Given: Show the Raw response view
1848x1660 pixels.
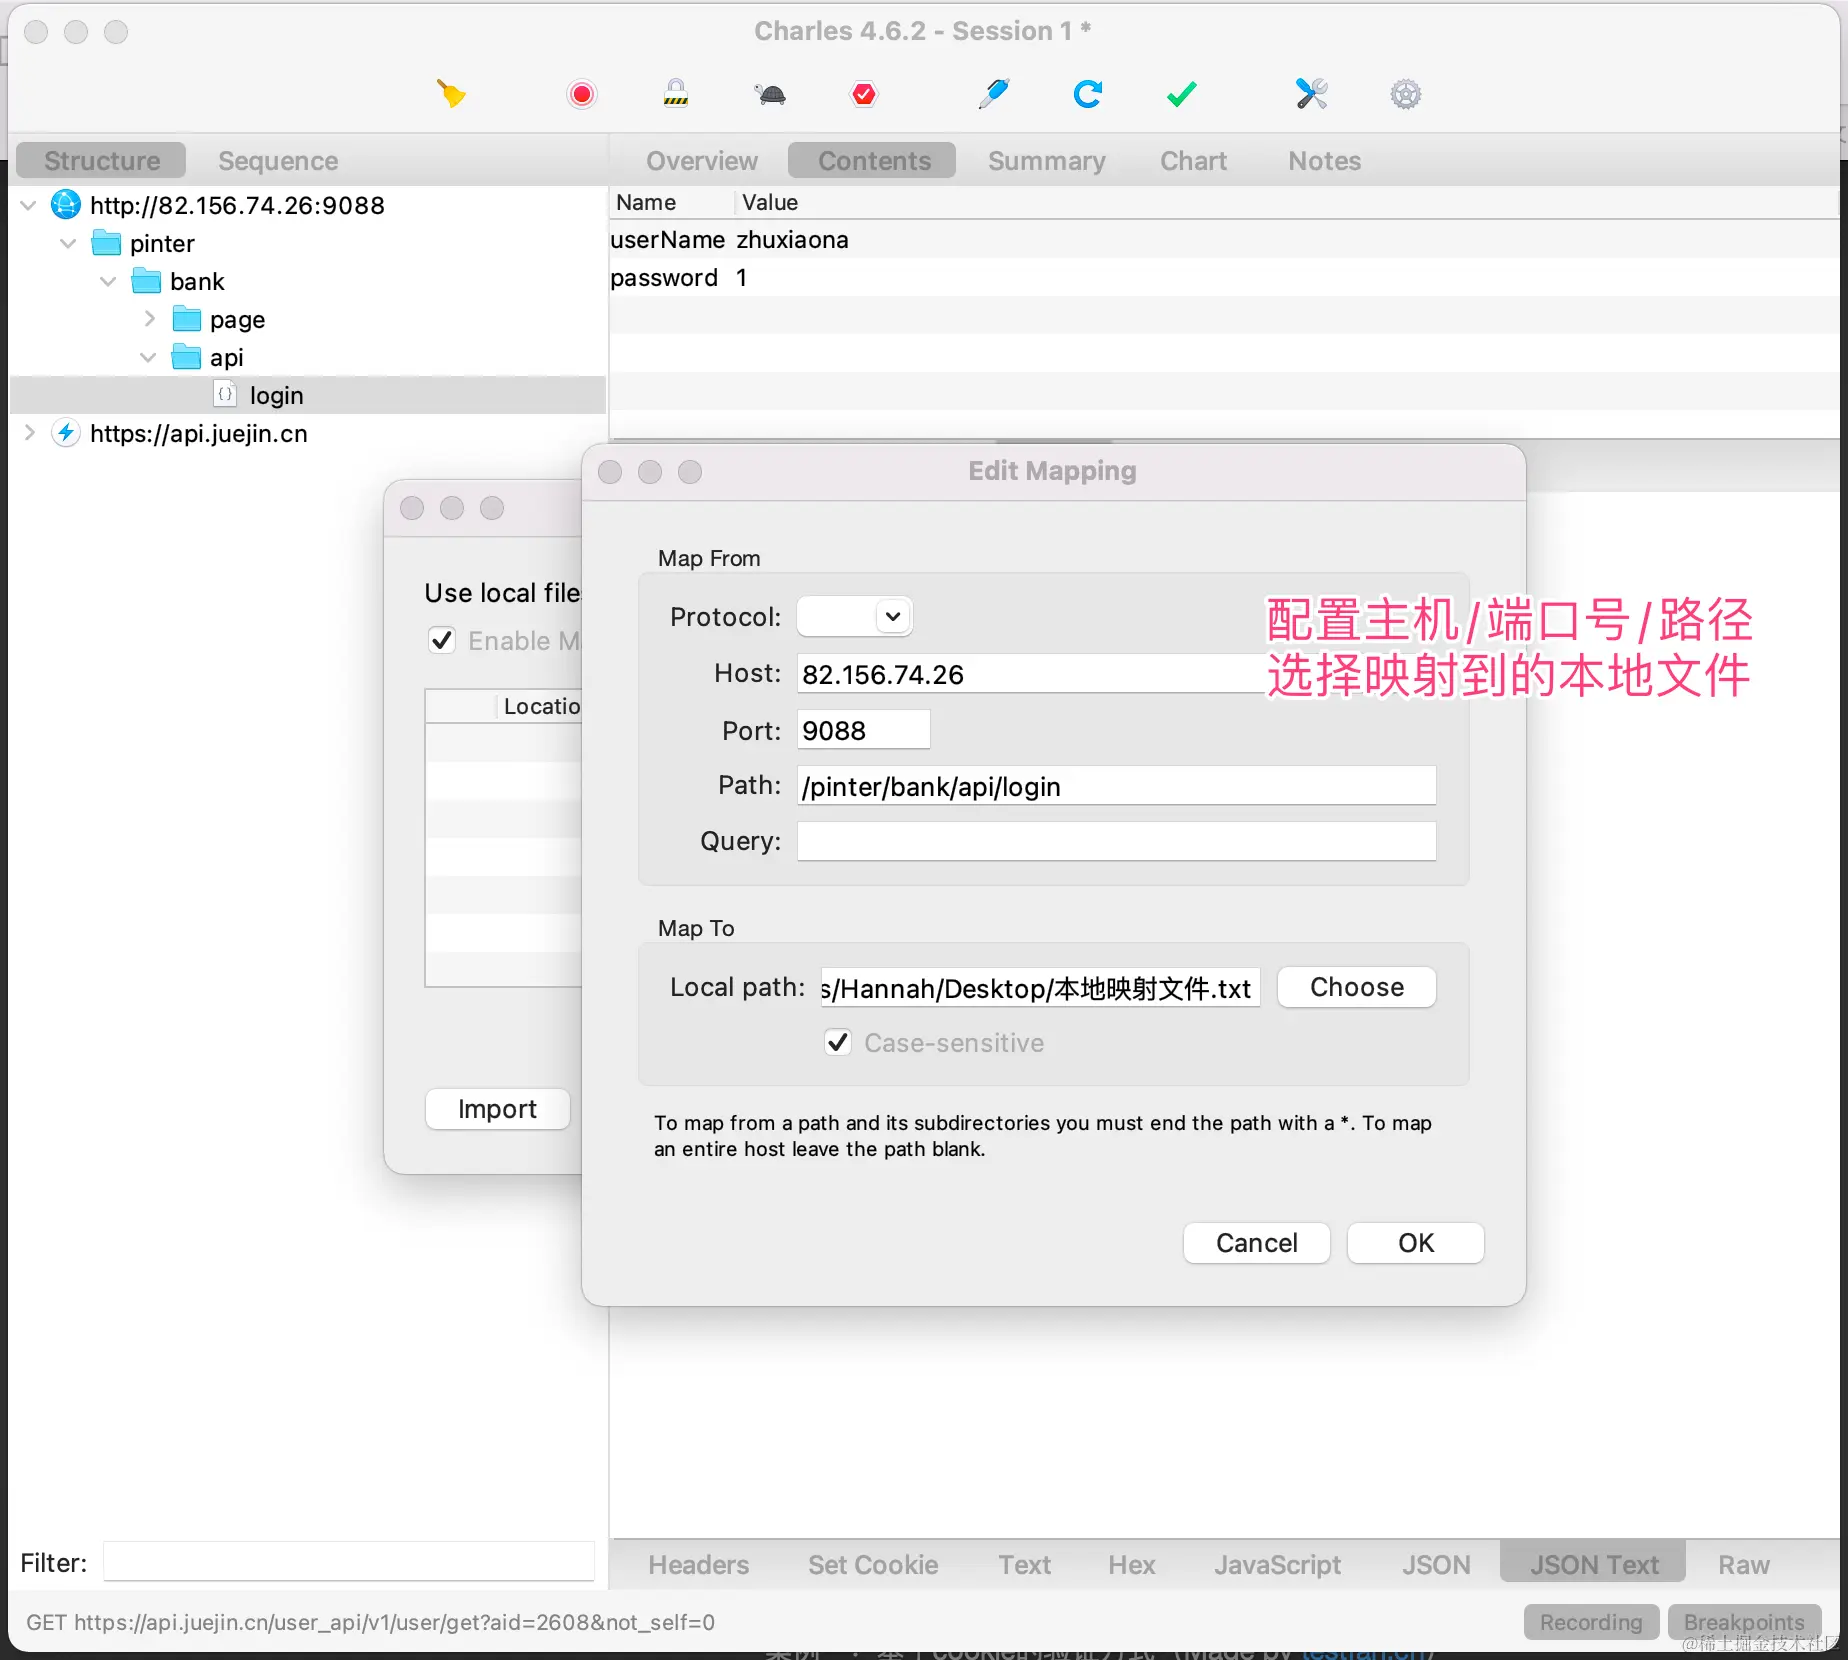Looking at the screenshot, I should click(x=1743, y=1565).
